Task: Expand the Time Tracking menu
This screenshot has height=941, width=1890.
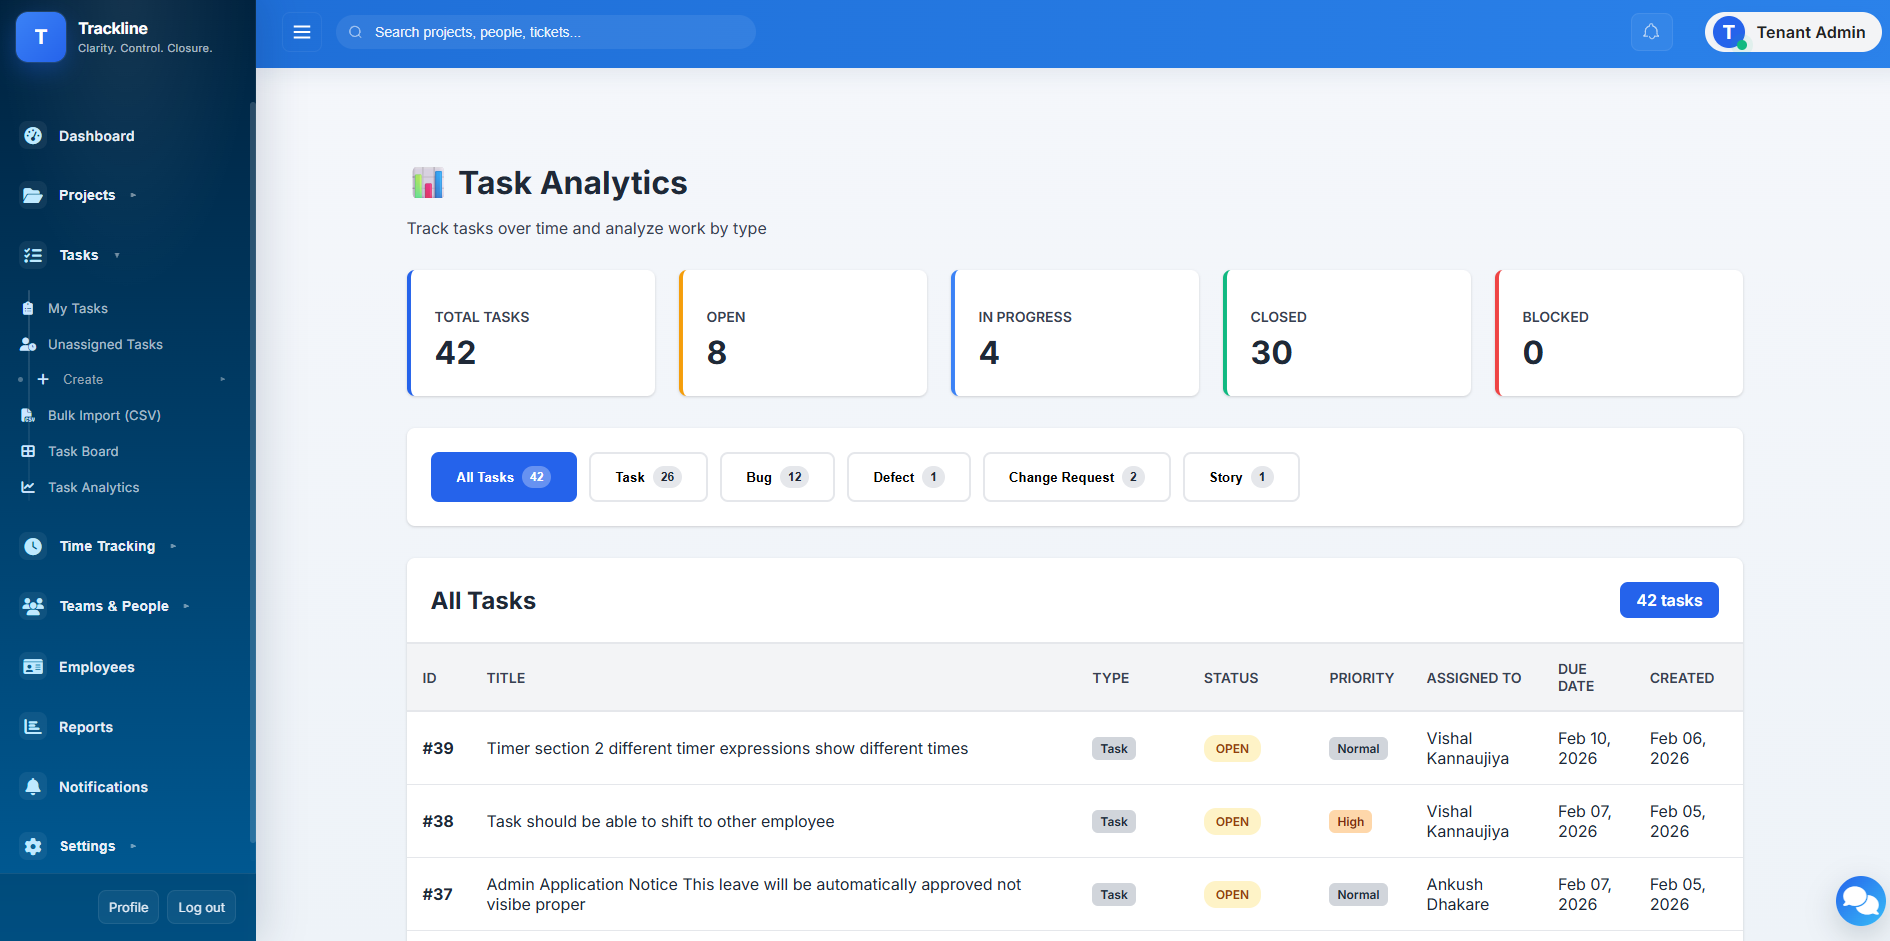Action: point(173,546)
